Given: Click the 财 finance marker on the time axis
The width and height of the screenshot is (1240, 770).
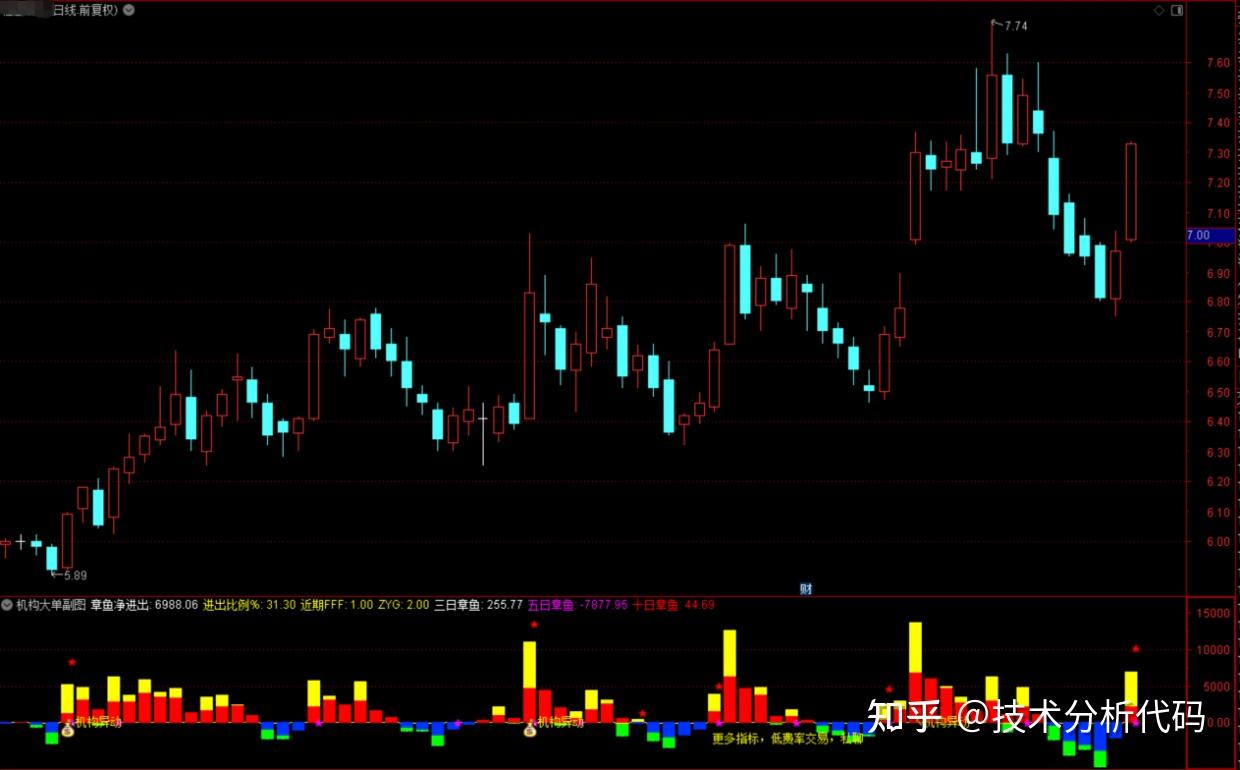Looking at the screenshot, I should (805, 589).
